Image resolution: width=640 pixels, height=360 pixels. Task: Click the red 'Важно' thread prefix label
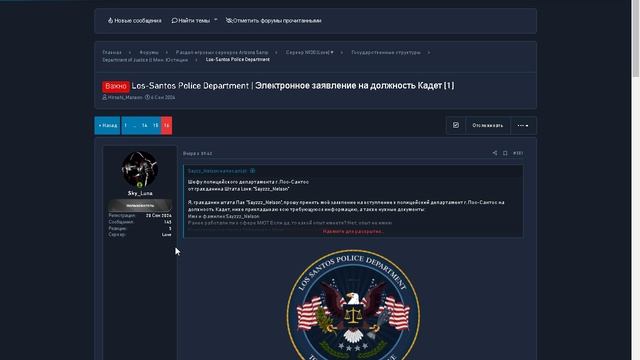[x=116, y=86]
